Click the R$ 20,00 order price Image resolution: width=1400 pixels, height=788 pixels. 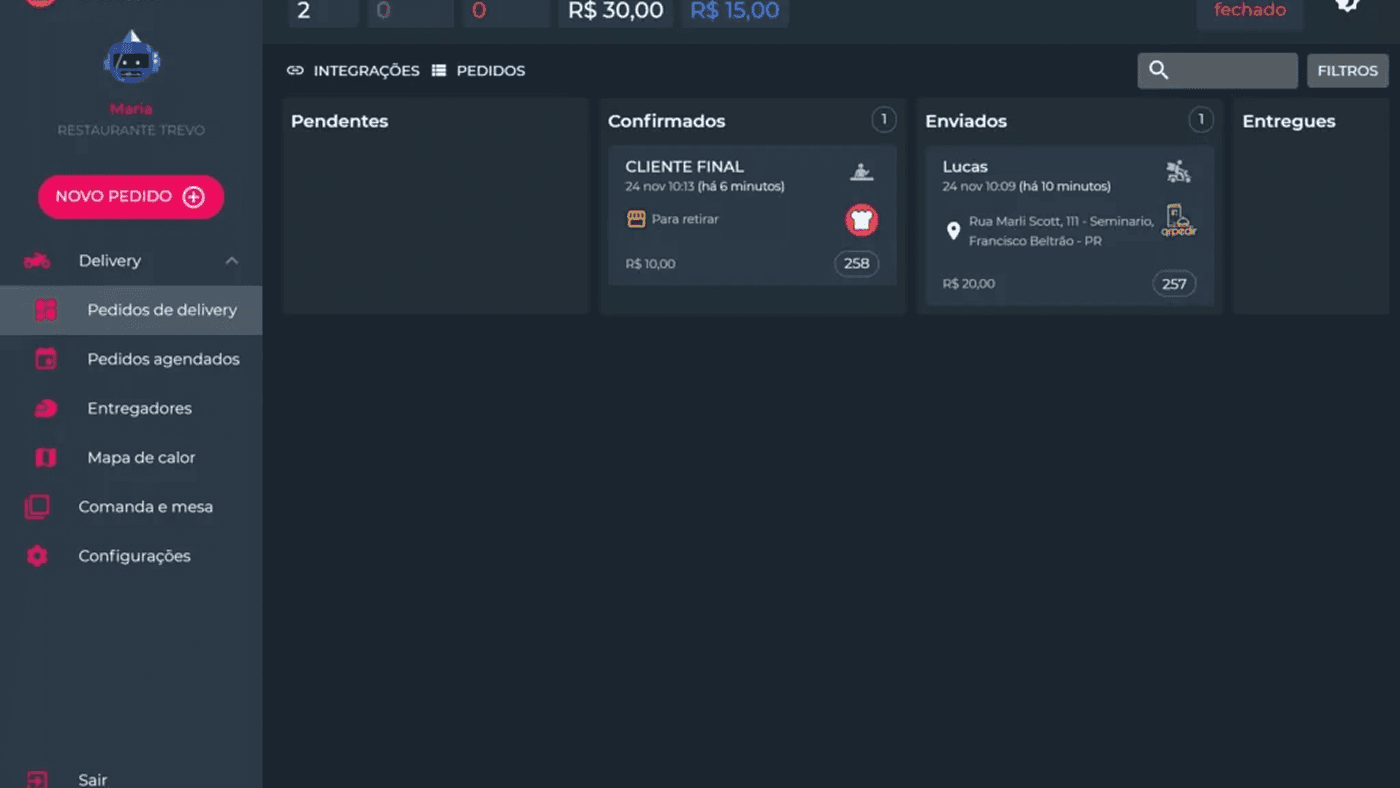pyautogui.click(x=968, y=284)
